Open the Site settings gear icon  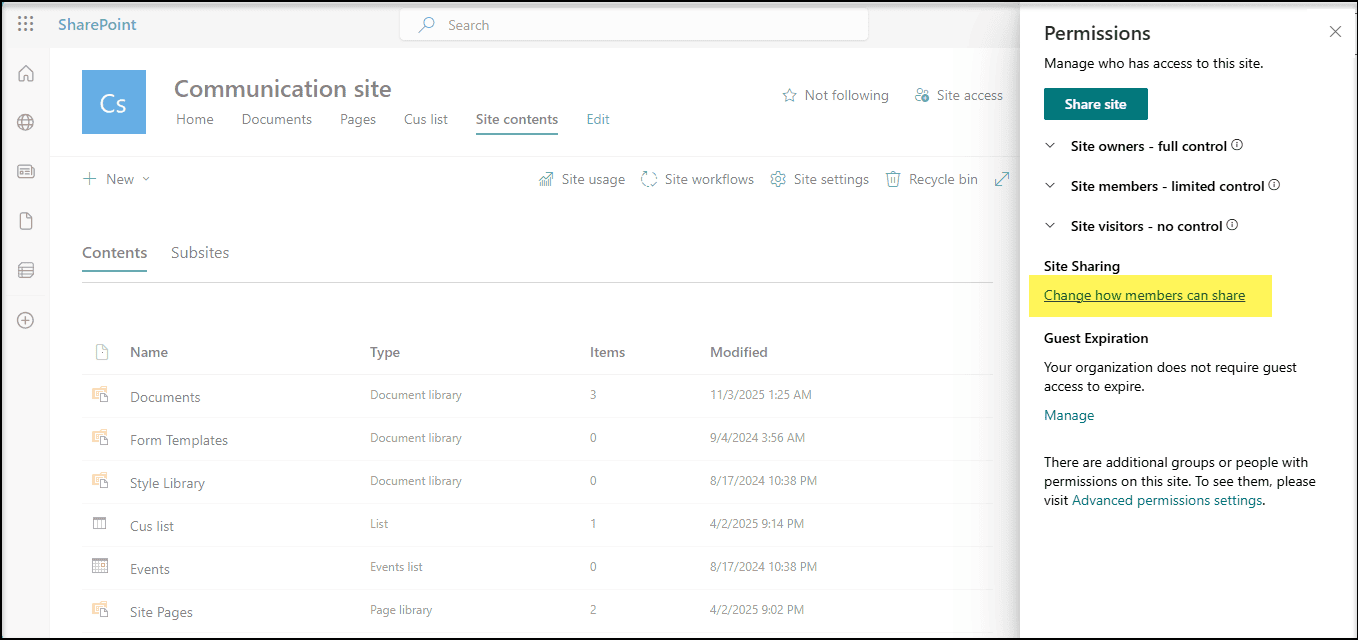pyautogui.click(x=779, y=178)
